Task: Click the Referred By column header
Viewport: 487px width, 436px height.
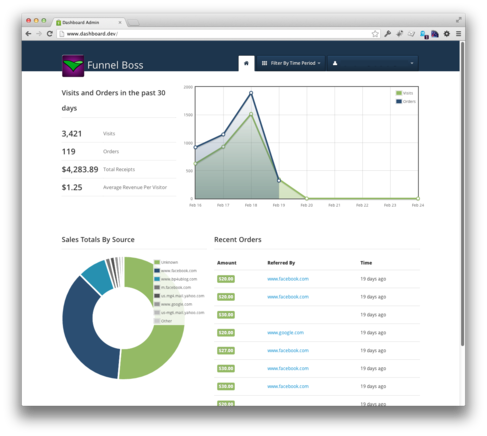Action: pos(281,263)
